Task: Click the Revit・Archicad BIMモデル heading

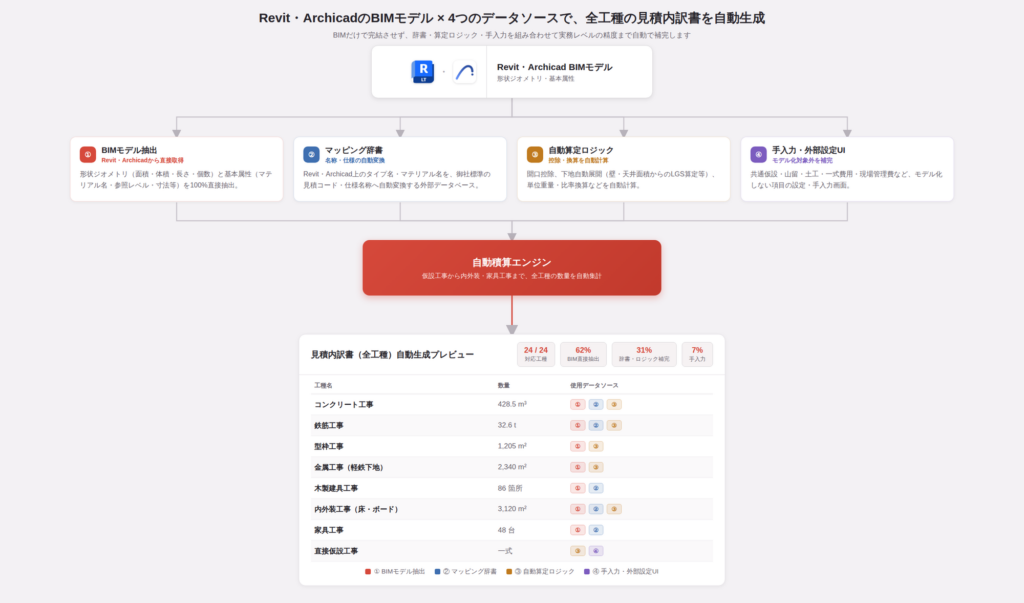Action: click(x=554, y=67)
